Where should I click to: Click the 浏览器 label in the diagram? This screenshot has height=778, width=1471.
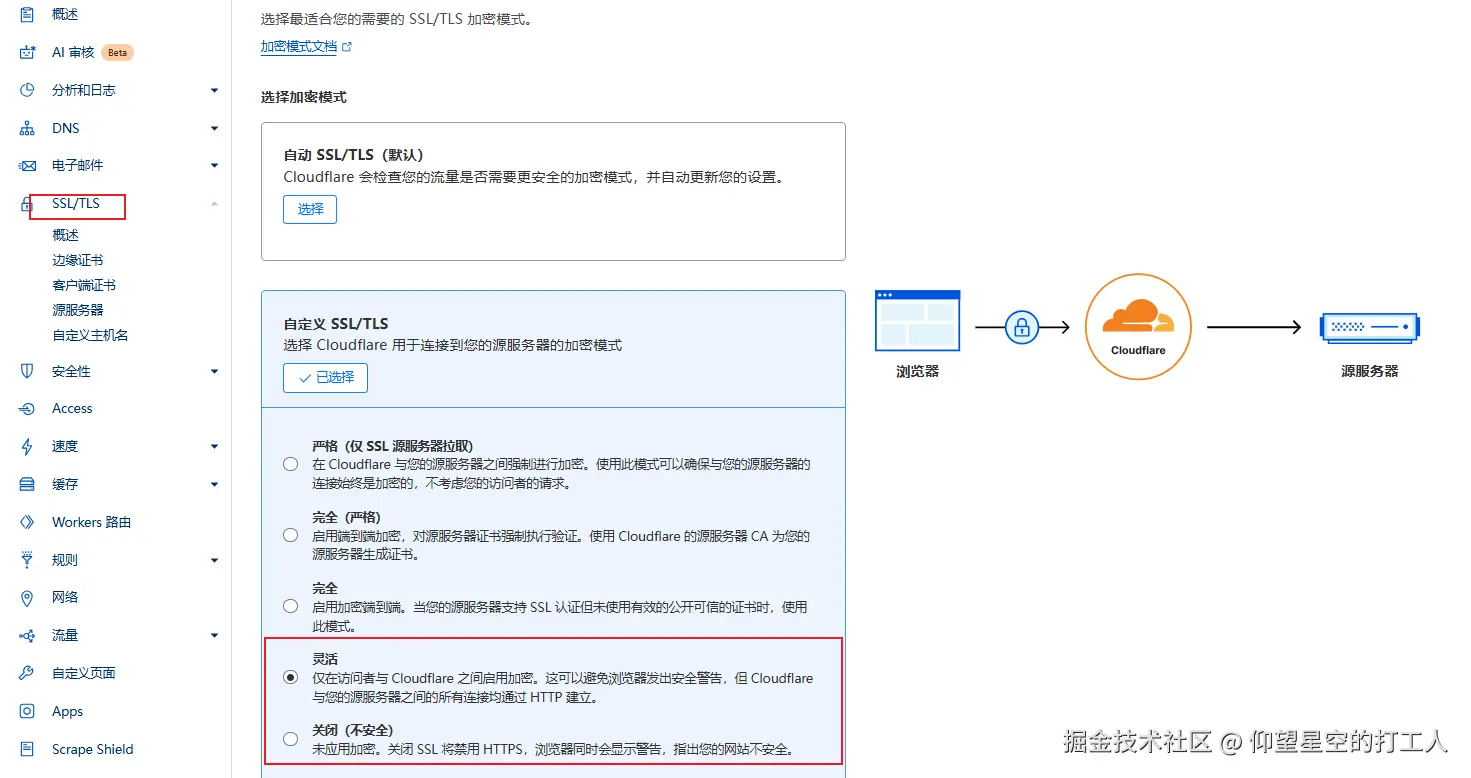tap(917, 371)
